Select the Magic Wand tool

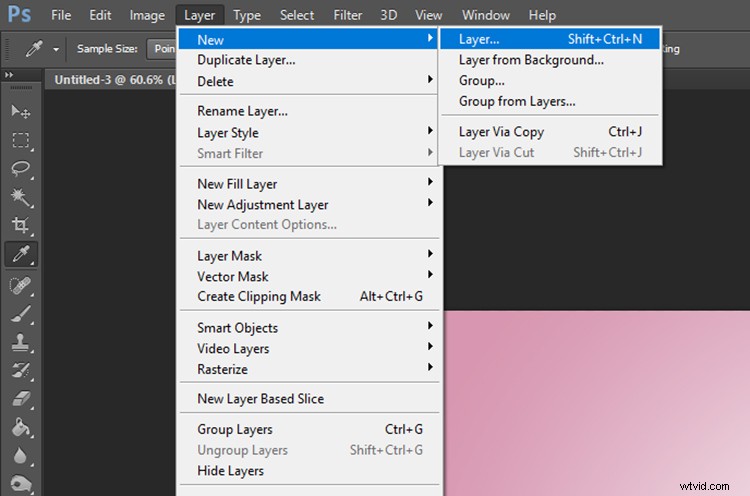[x=21, y=197]
